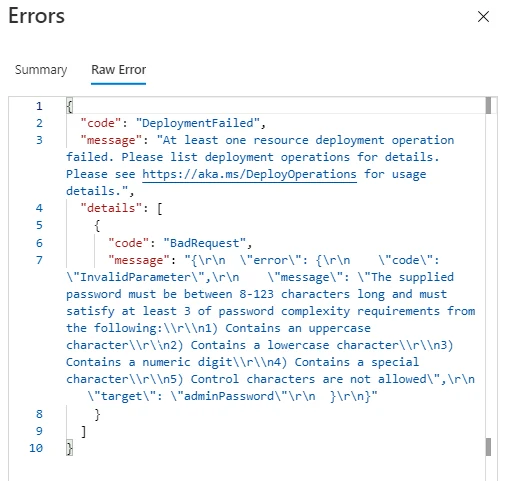This screenshot has width=506, height=481.
Task: Click line number 7 in the gutter
Action: click(39, 260)
